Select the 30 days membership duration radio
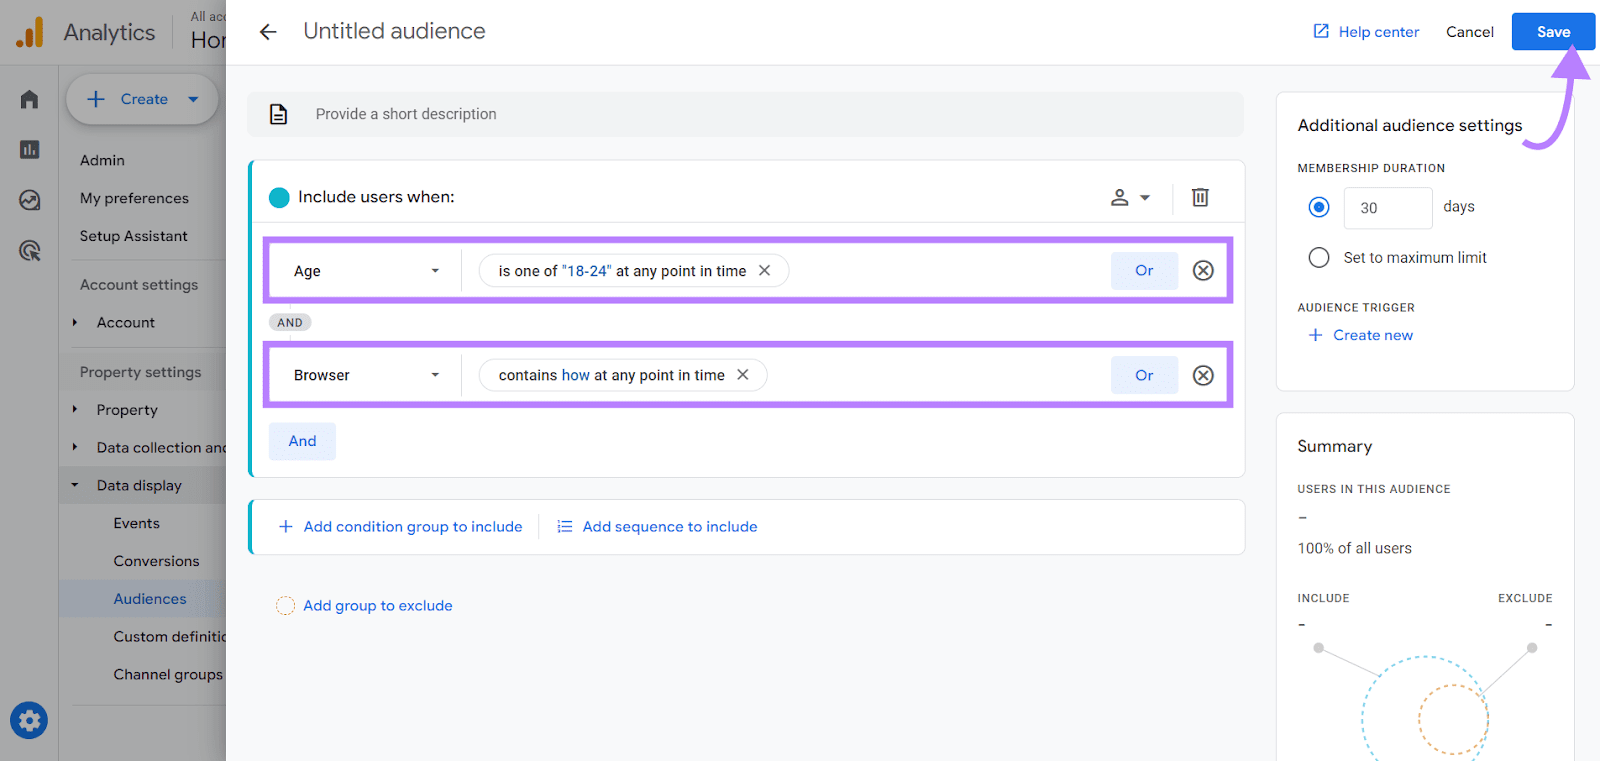This screenshot has height=761, width=1600. point(1319,207)
